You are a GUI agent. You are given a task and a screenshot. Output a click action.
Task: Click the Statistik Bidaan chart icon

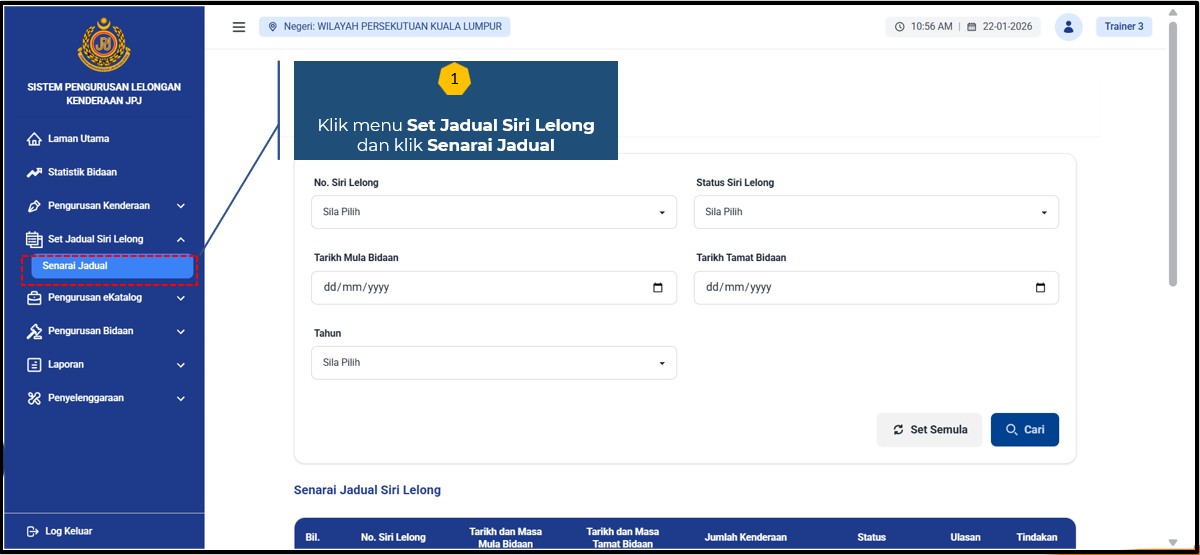point(34,172)
